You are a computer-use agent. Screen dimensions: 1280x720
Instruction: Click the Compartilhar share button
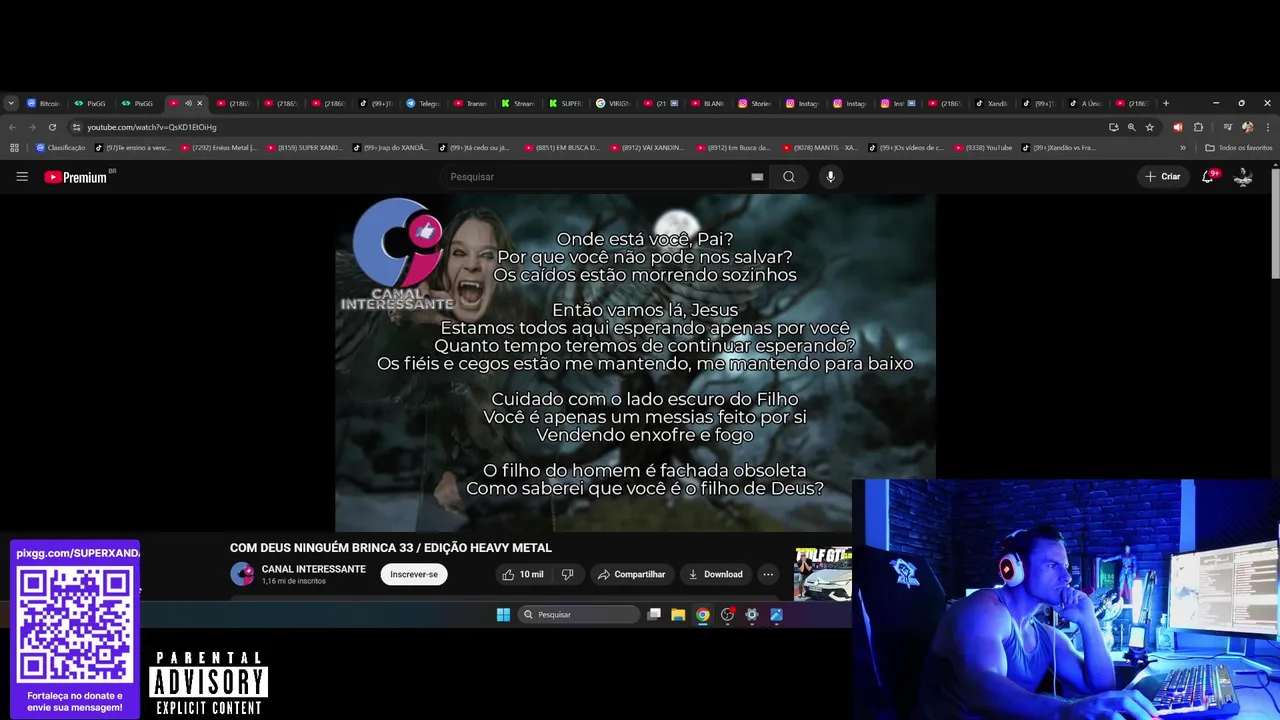tap(631, 574)
